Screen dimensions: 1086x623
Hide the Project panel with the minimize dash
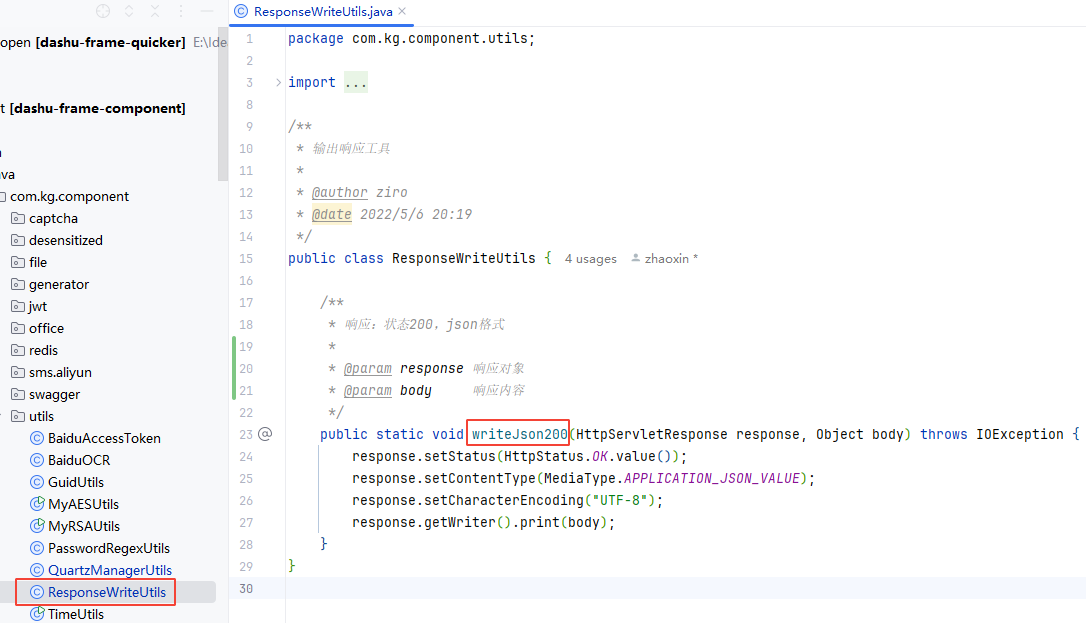point(207,11)
